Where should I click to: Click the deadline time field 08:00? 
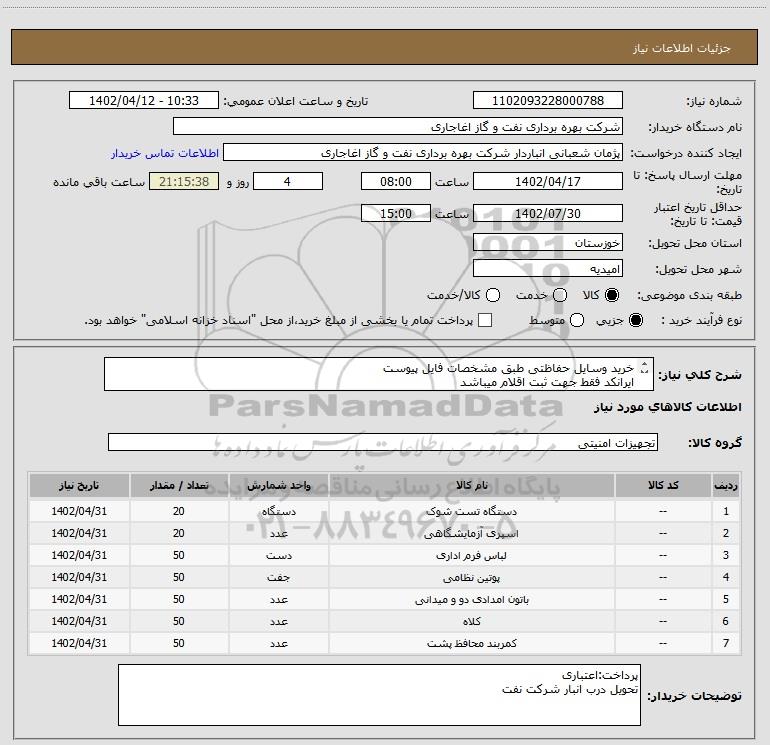(396, 182)
